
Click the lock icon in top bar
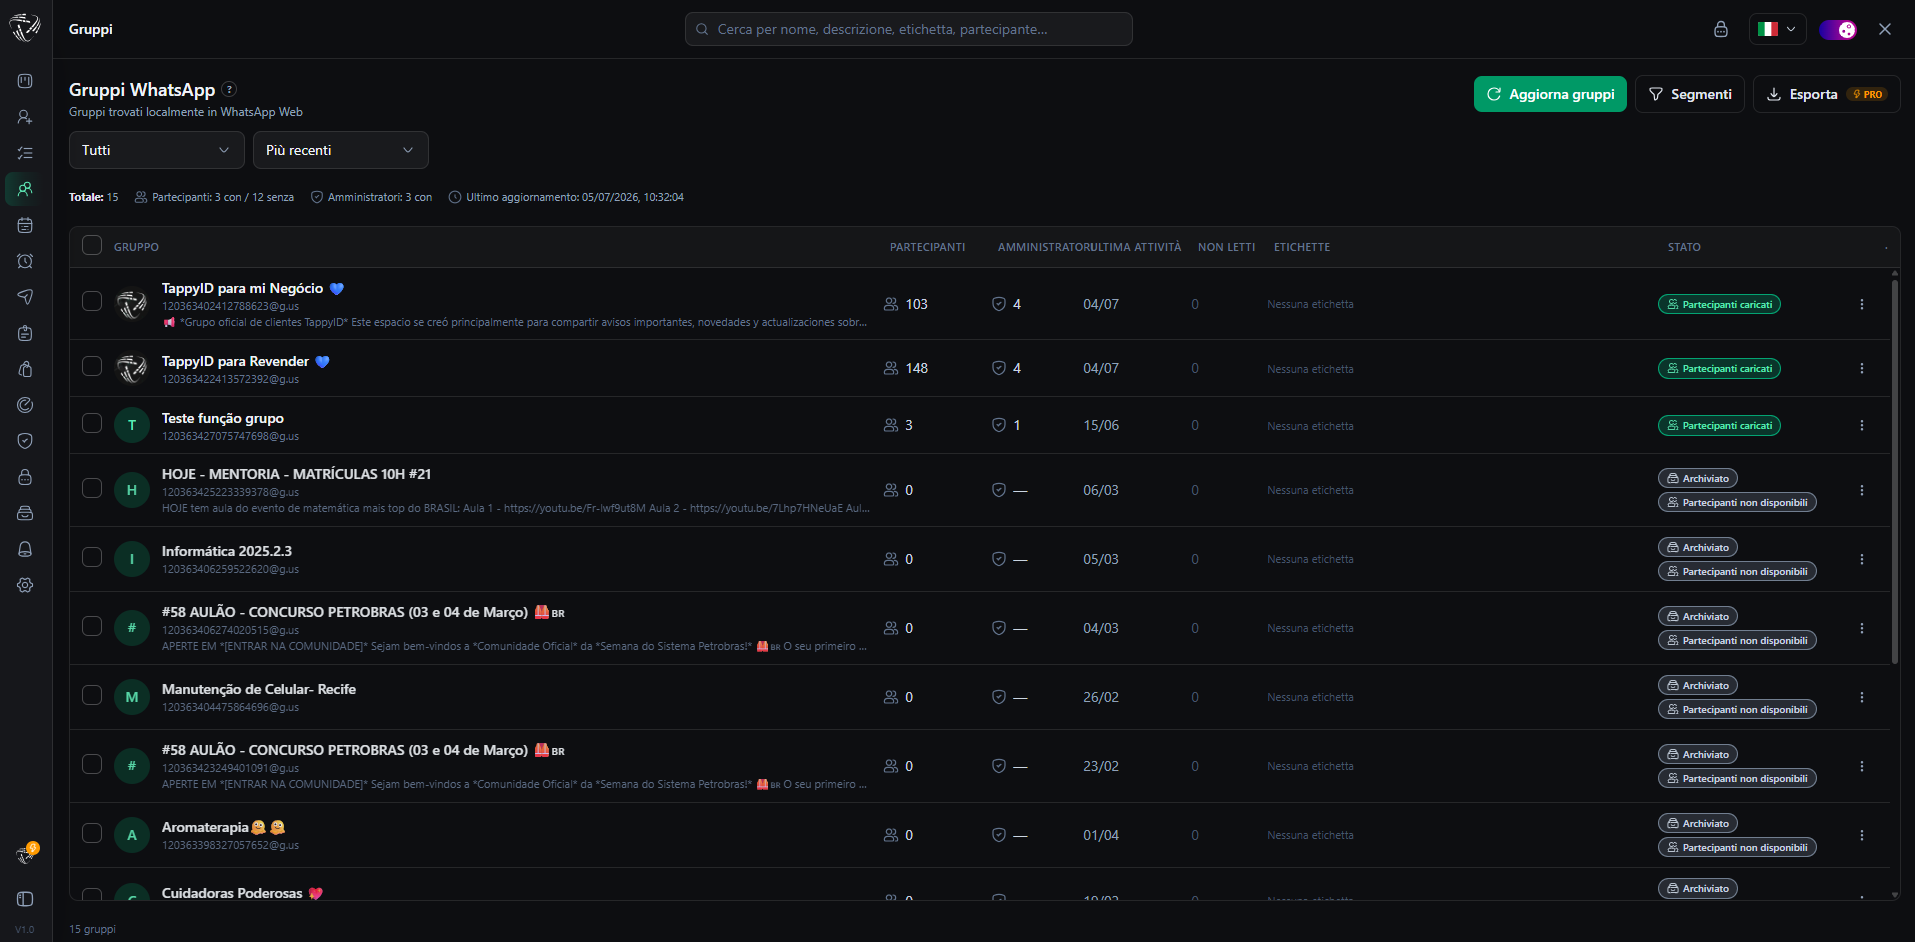[1720, 29]
